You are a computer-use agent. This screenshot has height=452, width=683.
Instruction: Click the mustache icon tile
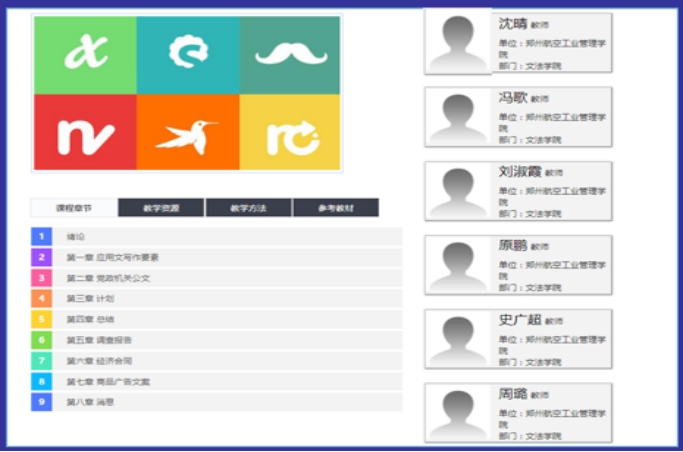[x=290, y=55]
